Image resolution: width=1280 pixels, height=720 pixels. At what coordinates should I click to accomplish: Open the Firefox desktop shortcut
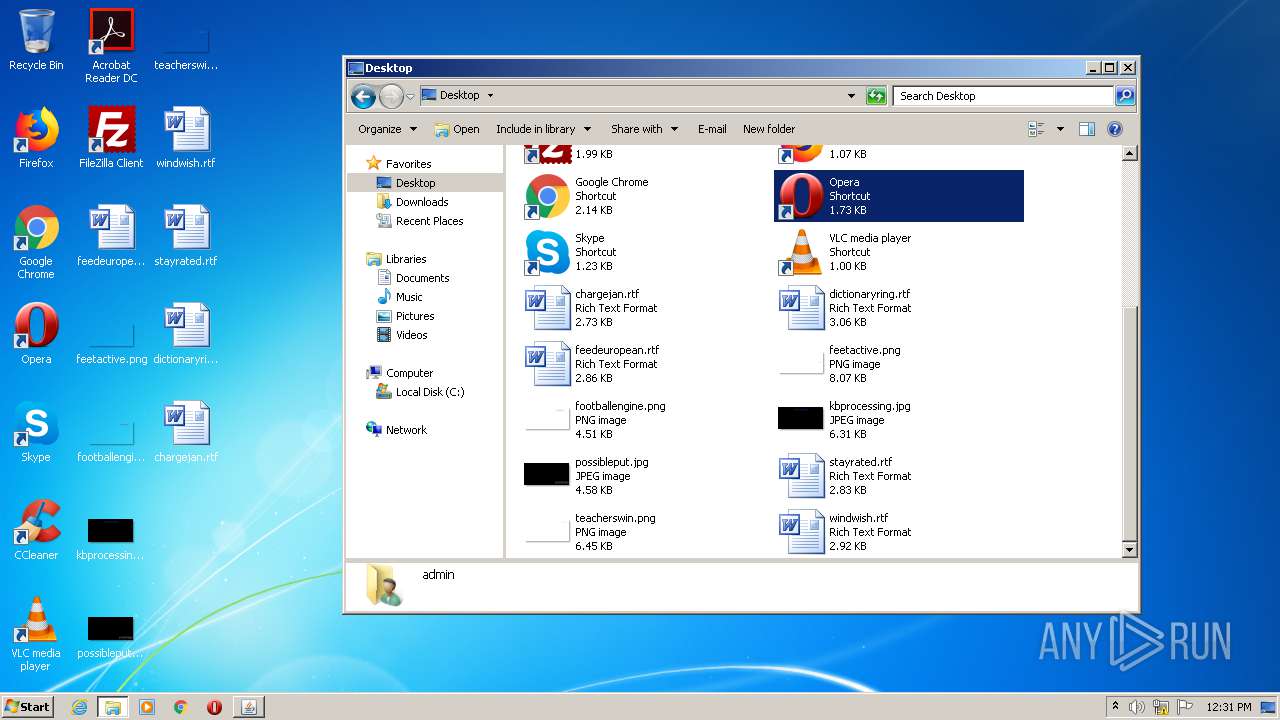[x=36, y=138]
